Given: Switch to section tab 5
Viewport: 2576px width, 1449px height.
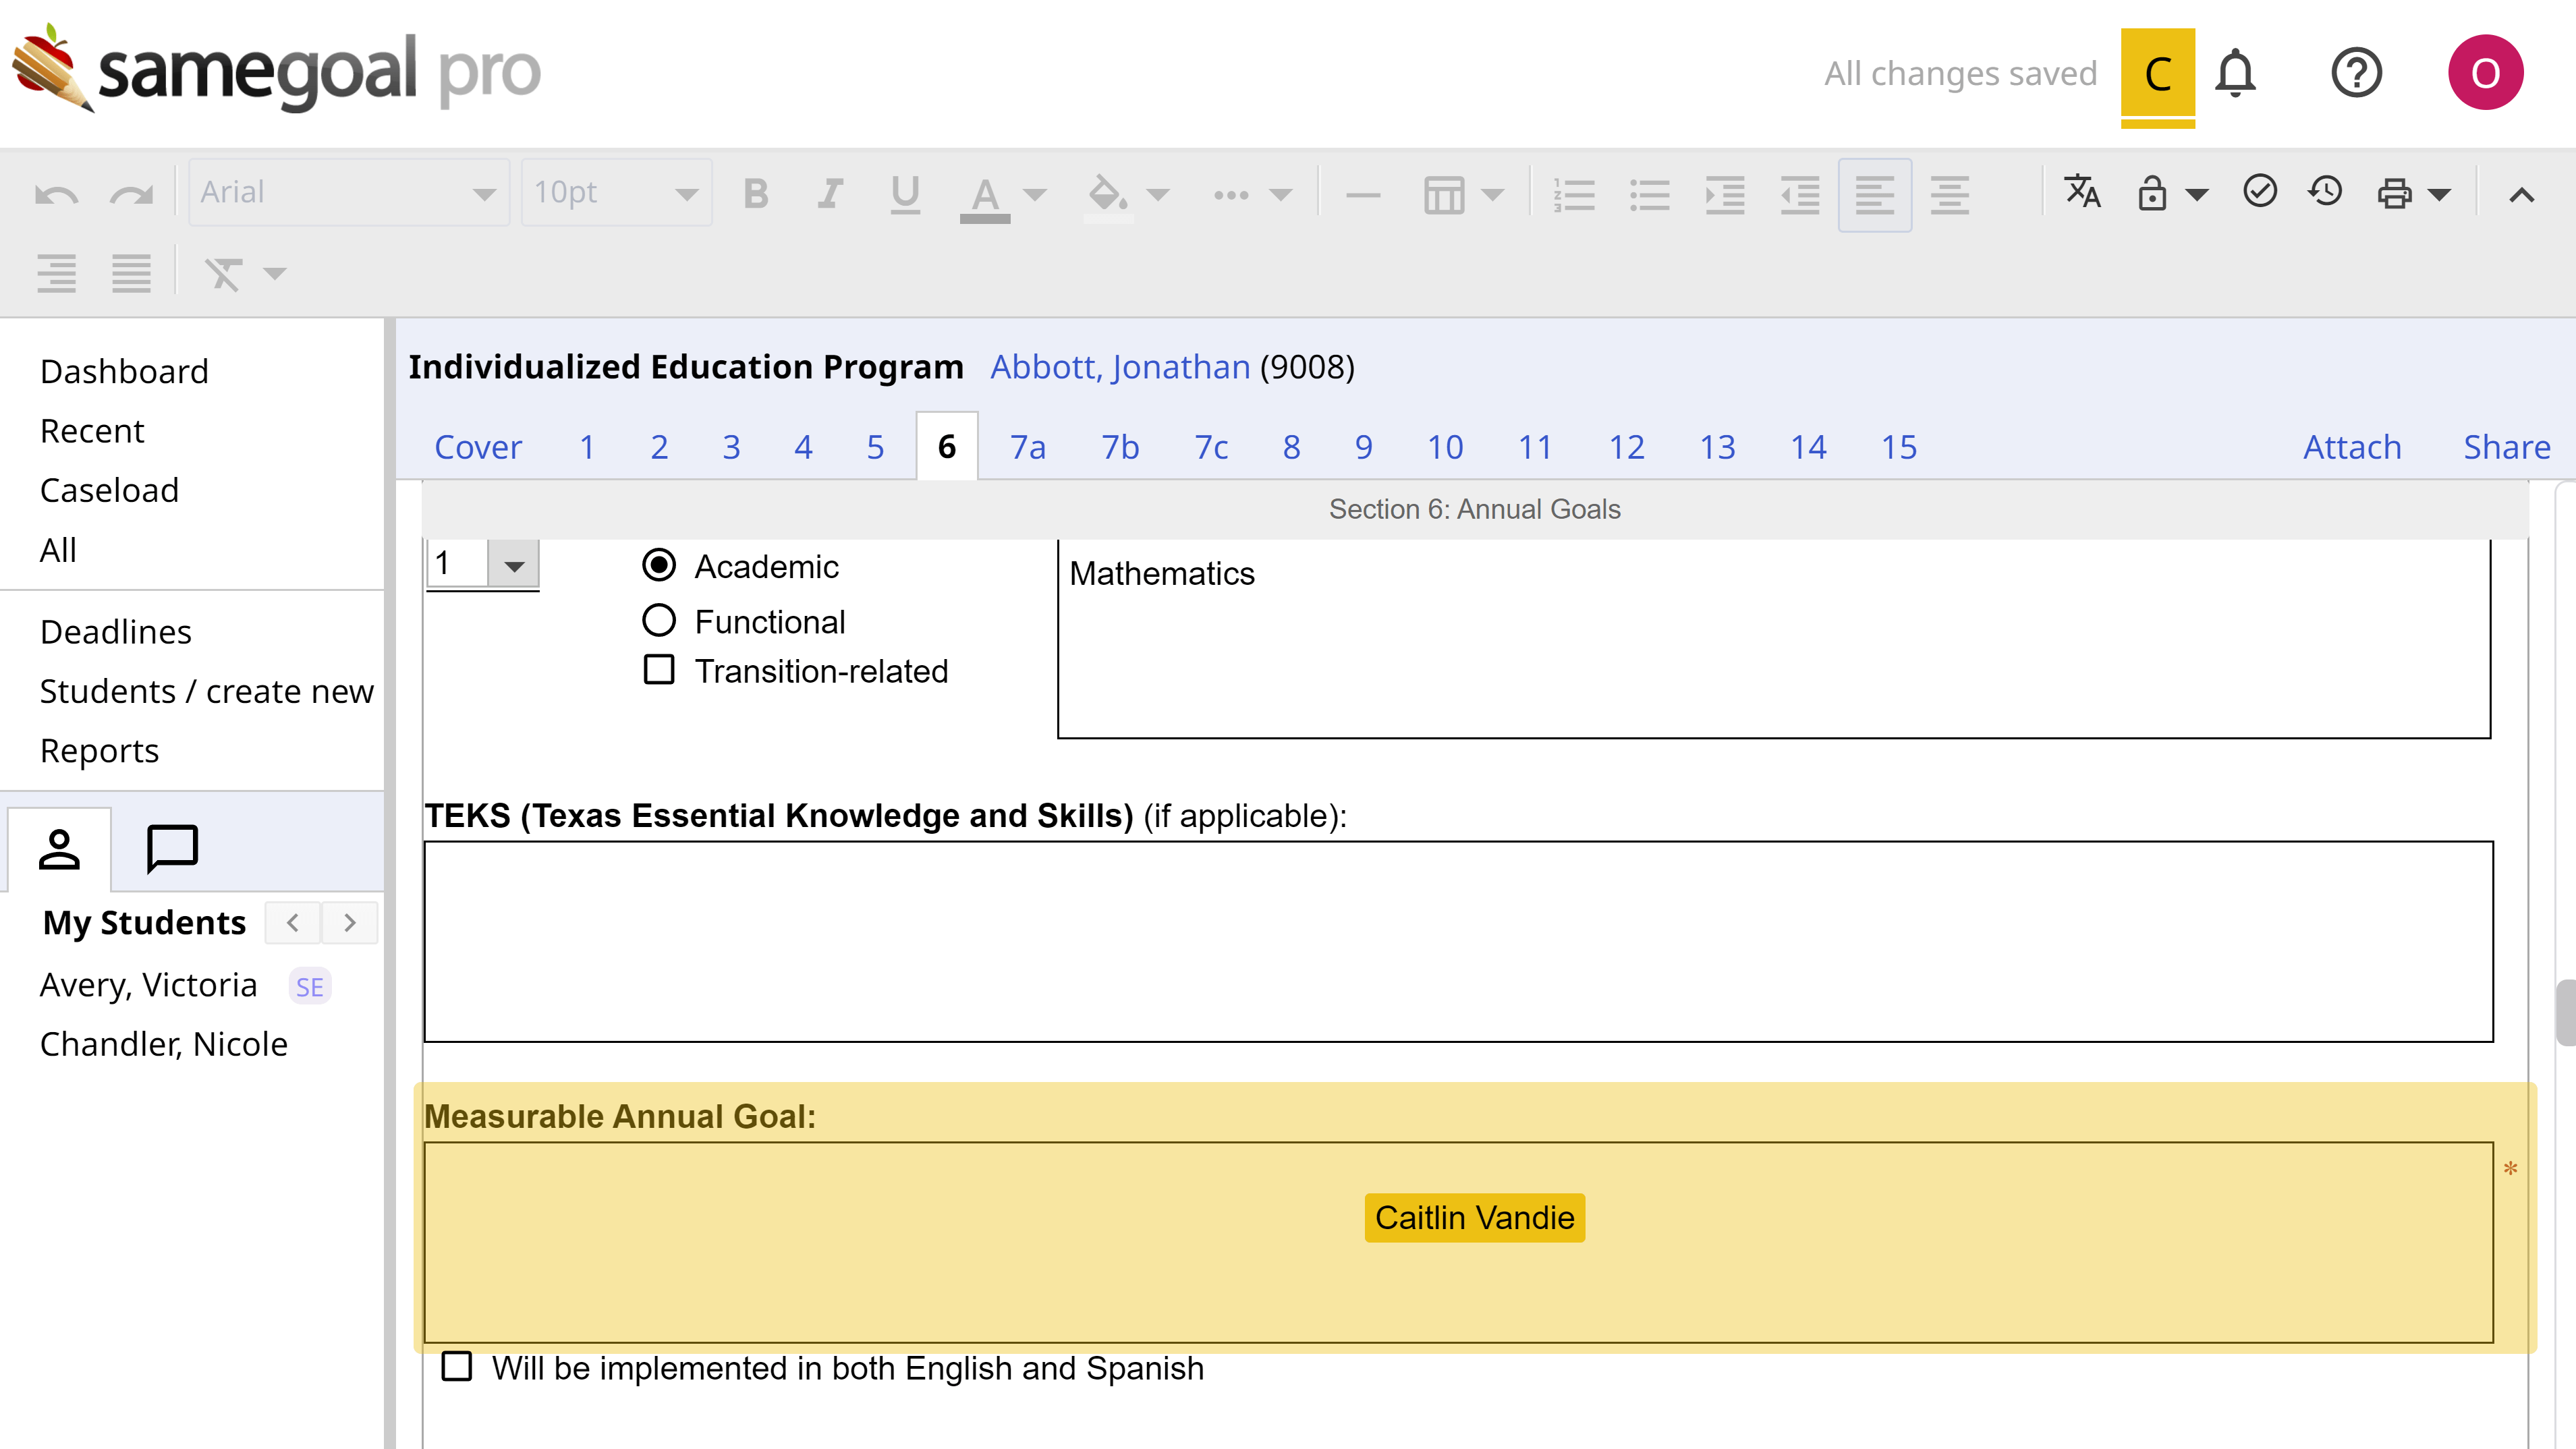Looking at the screenshot, I should 875,447.
